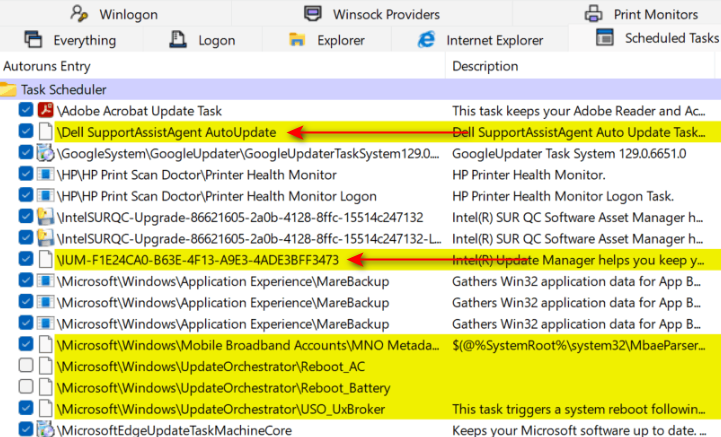Click the Dell SupportAssistAgent blank file icon
721x437 pixels.
tap(46, 132)
